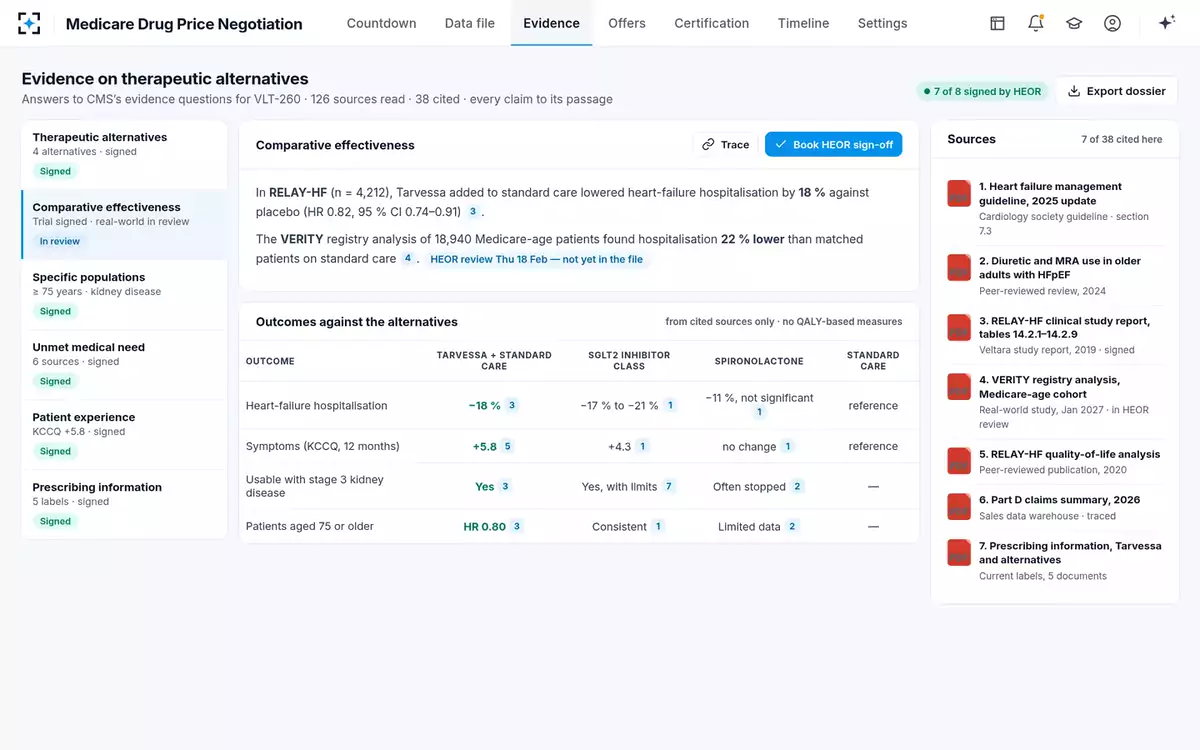Screen dimensions: 1200x750
Task: Click citation 2 beside "Often stopped"
Action: pyautogui.click(x=797, y=487)
